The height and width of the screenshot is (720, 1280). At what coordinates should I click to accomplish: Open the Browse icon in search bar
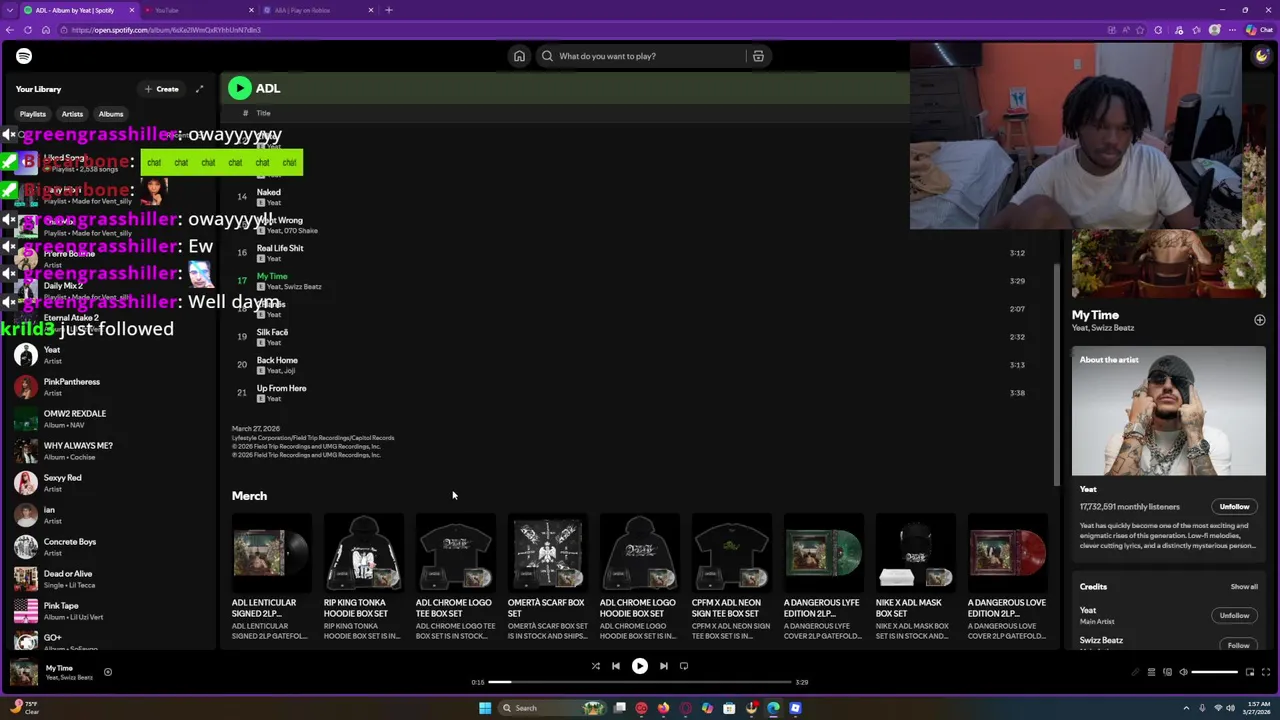(x=758, y=56)
